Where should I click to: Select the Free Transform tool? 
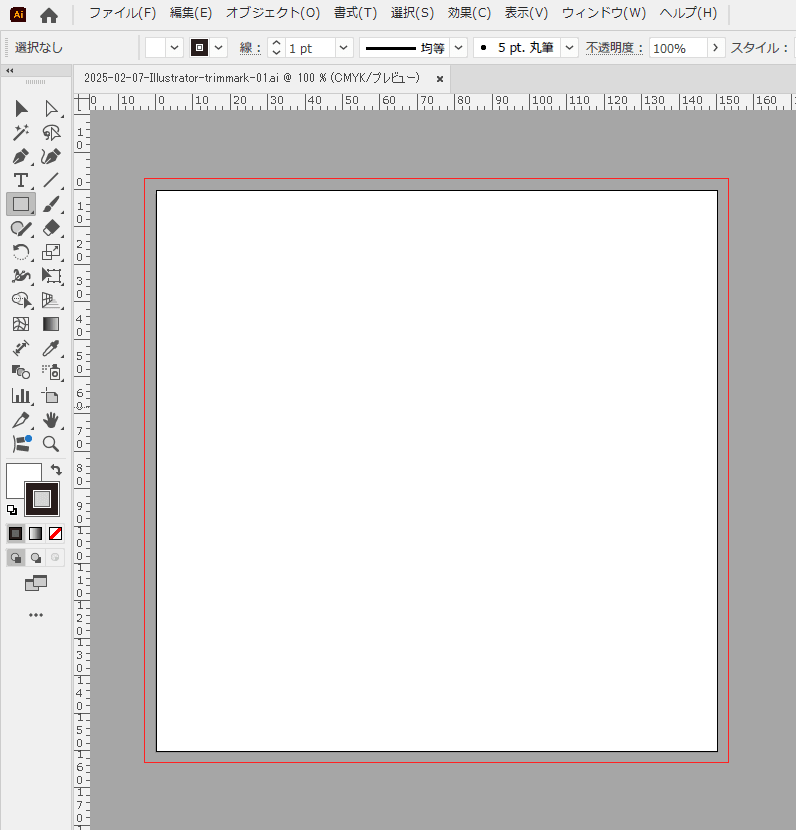51,276
